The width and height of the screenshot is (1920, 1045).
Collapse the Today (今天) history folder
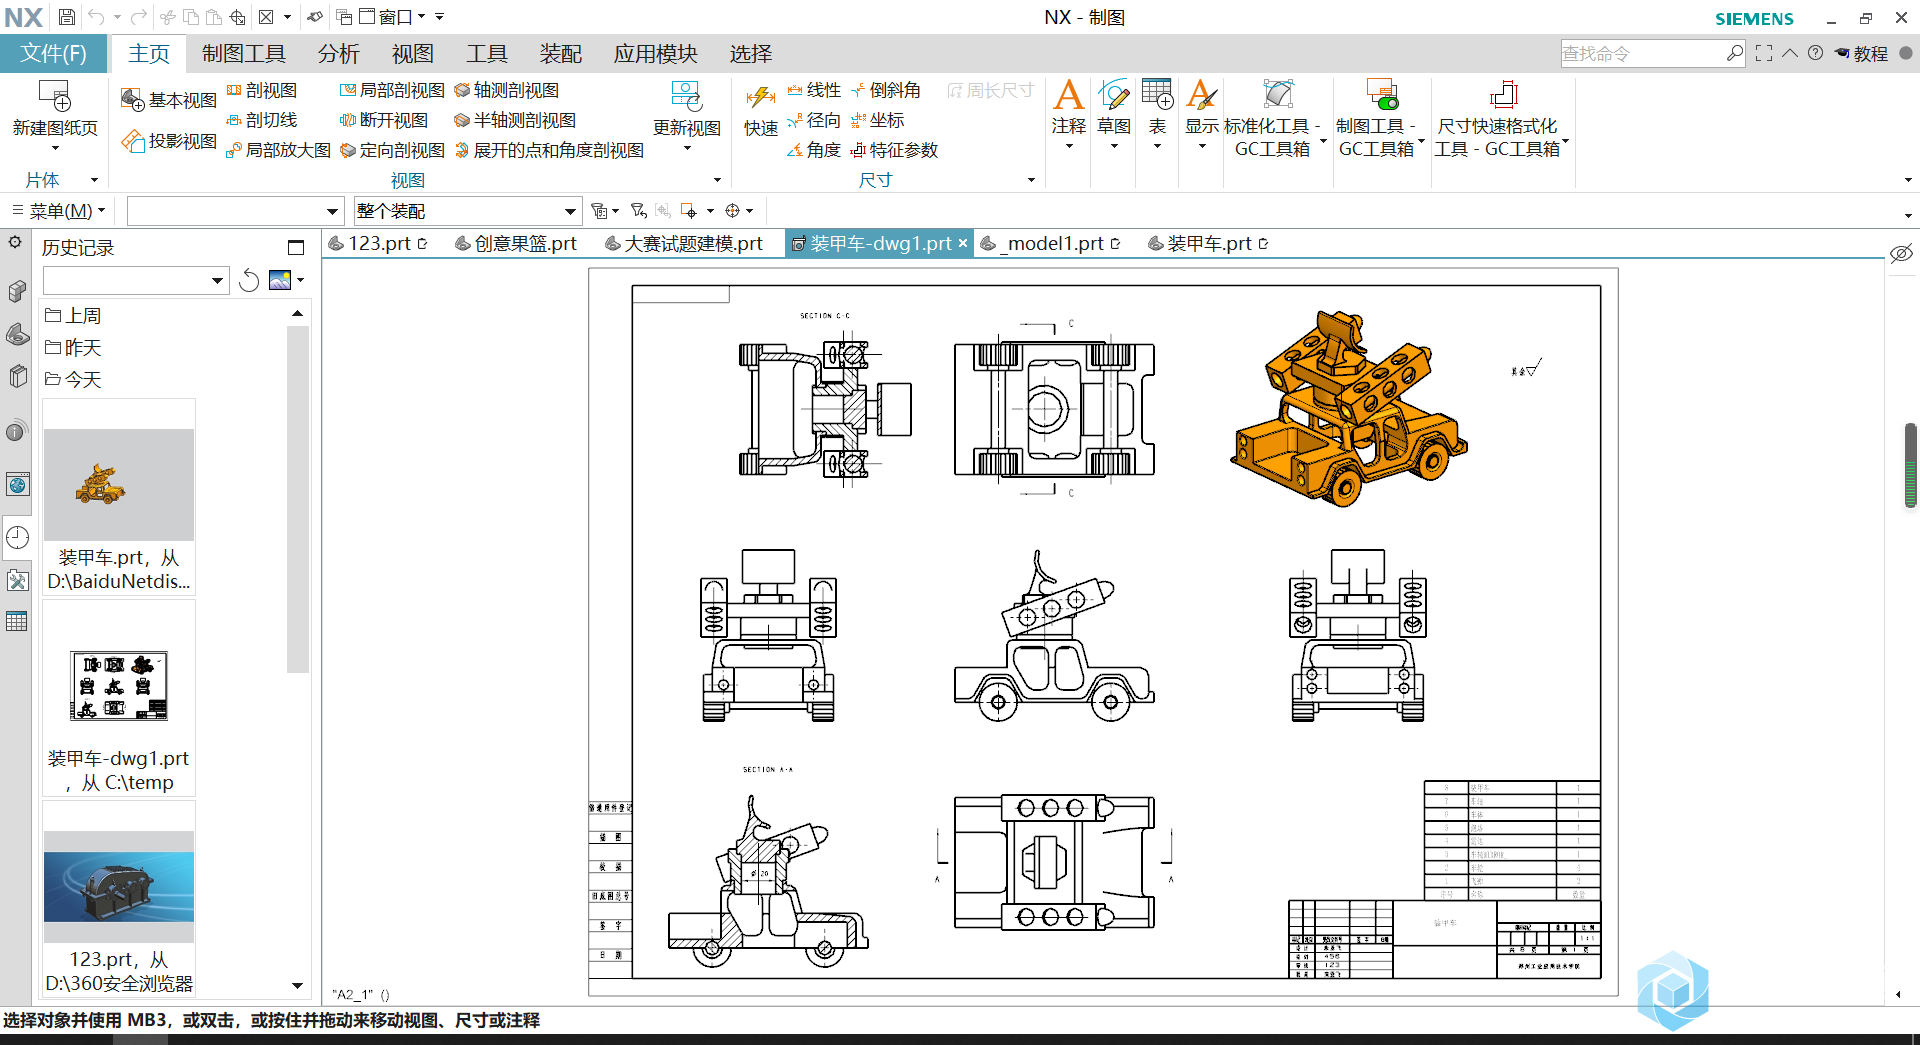tap(73, 380)
